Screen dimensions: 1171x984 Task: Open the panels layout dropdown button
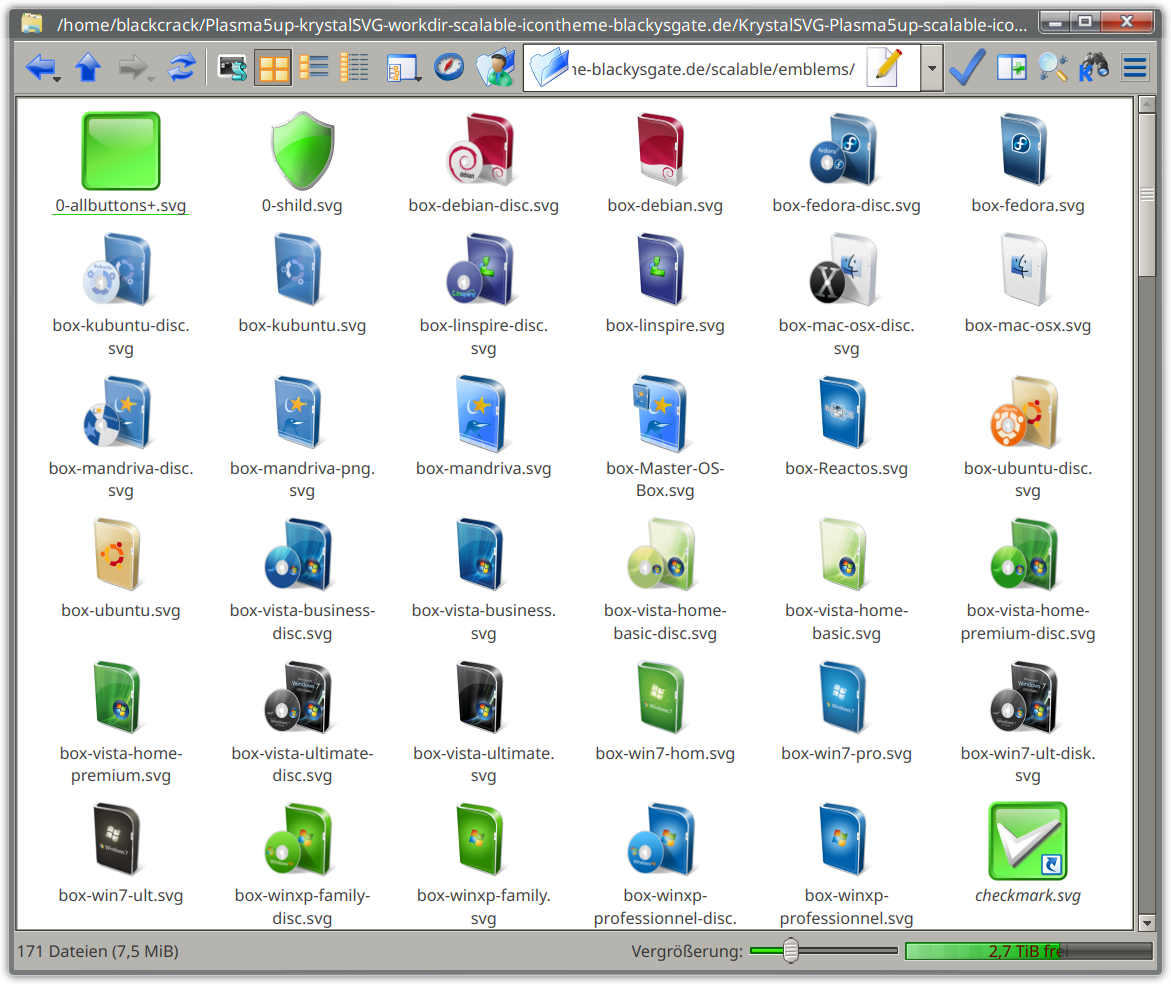coord(403,68)
